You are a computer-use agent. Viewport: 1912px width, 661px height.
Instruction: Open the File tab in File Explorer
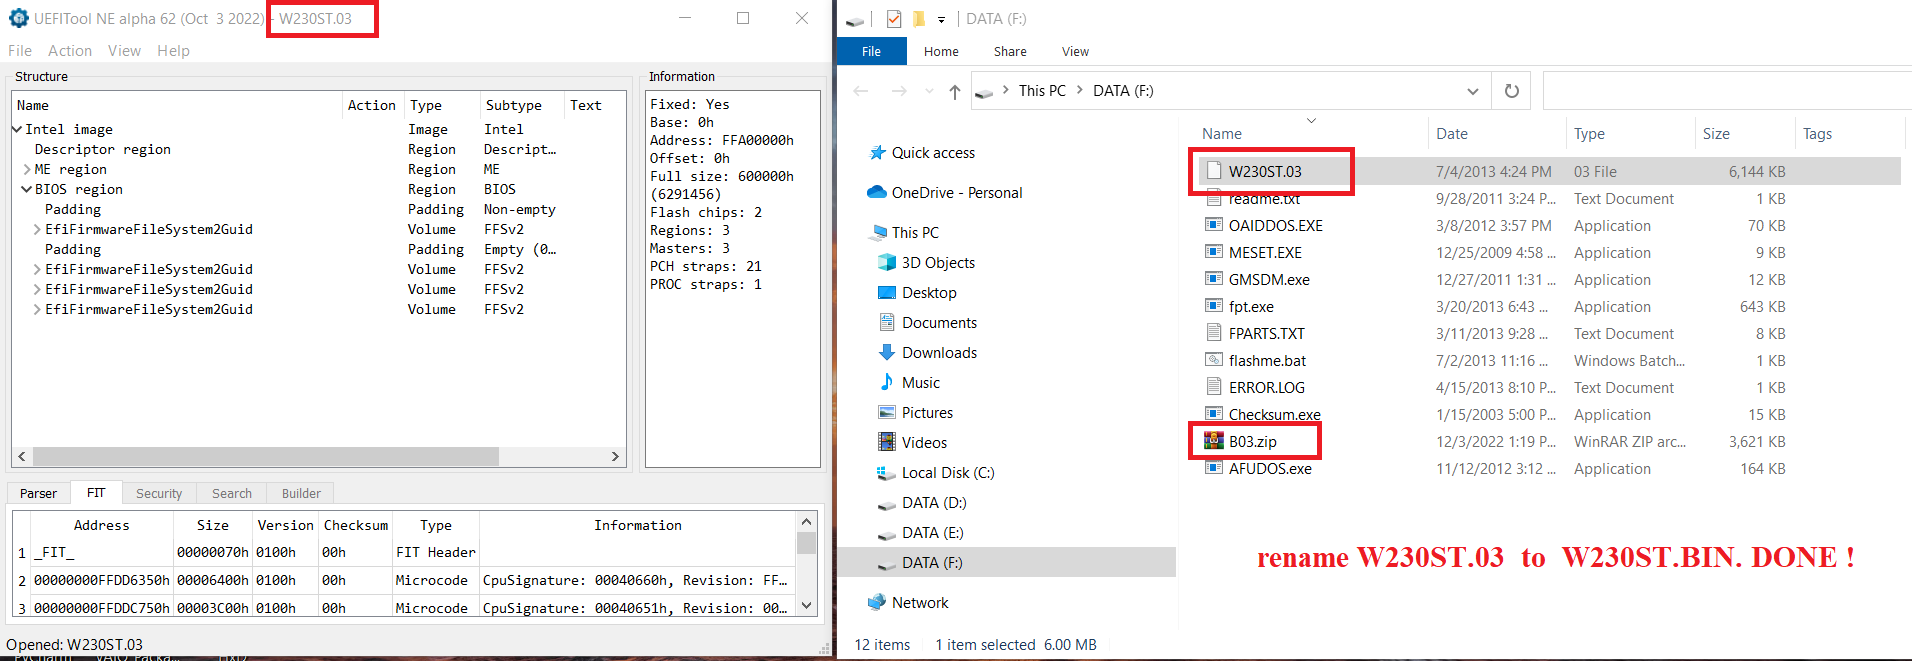(871, 51)
